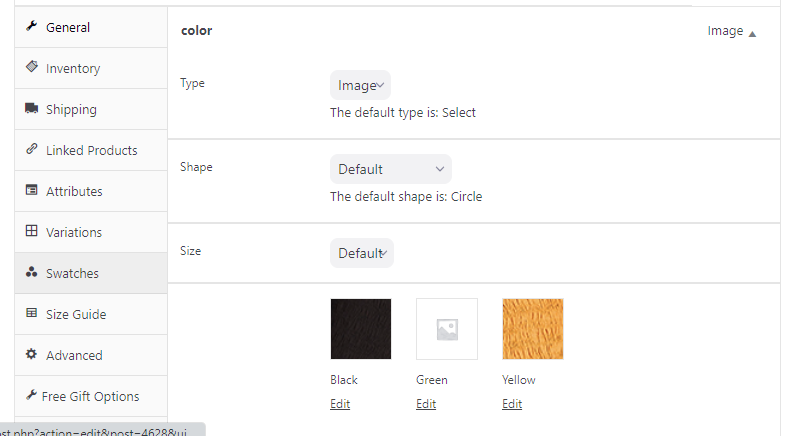The image size is (790, 436).
Task: Collapse the color attribute panel arrow
Action: tap(752, 33)
